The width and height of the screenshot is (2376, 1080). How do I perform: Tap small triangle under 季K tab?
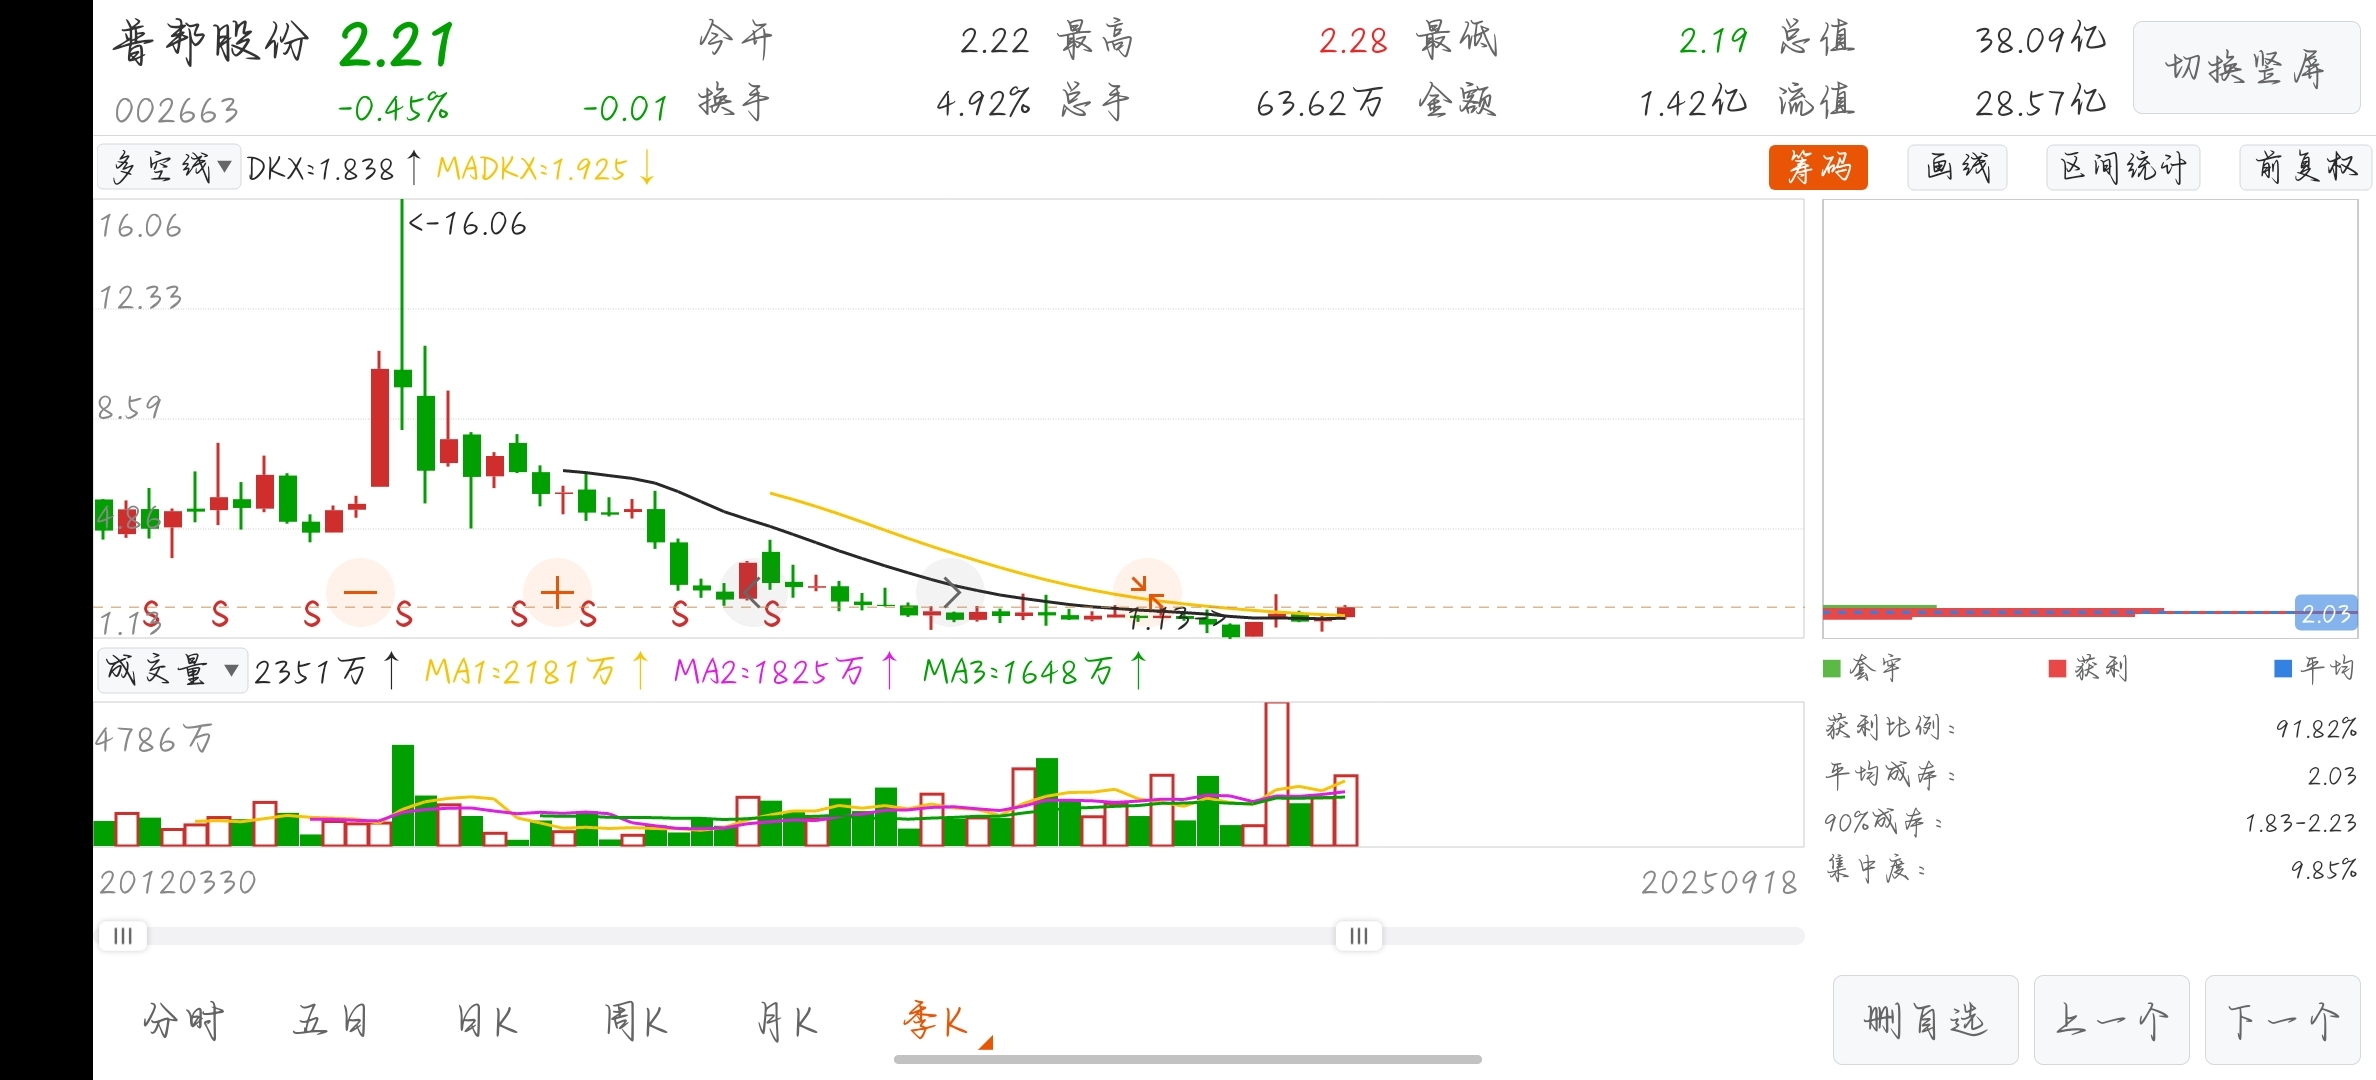(986, 1043)
